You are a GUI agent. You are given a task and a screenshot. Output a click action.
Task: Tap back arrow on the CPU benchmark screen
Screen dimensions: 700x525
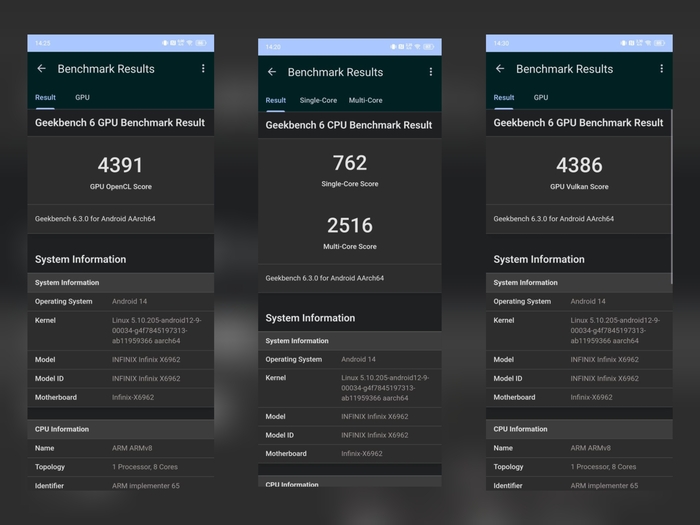(271, 72)
